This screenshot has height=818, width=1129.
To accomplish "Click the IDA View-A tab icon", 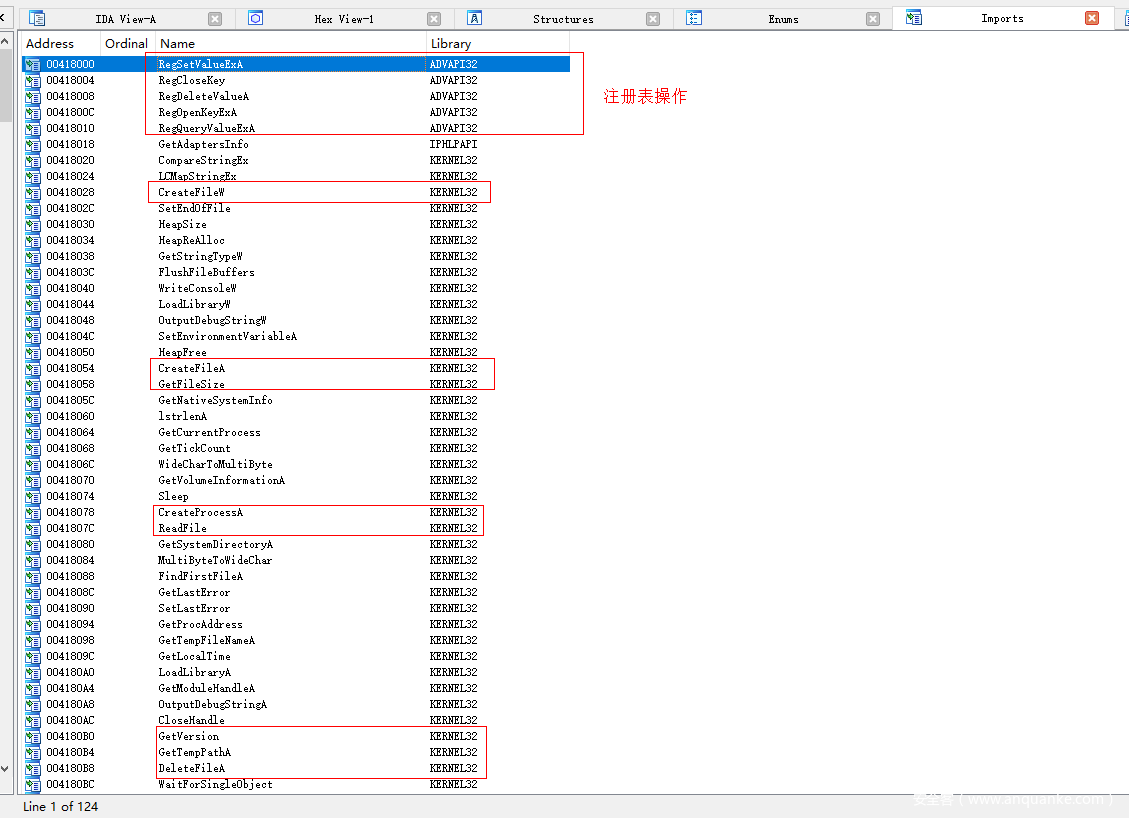I will click(37, 18).
